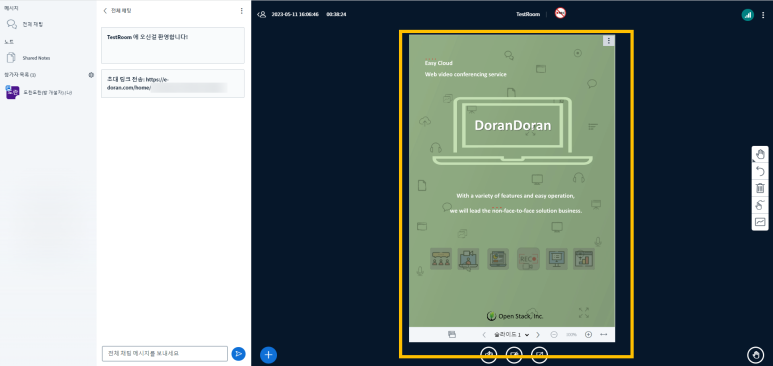773x366 pixels.
Task: Zoom in the presentation slide
Action: 588,334
